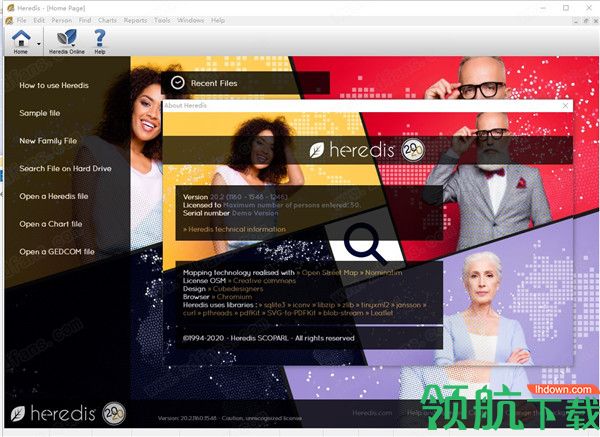Close the About Heredis dialog

pos(565,106)
